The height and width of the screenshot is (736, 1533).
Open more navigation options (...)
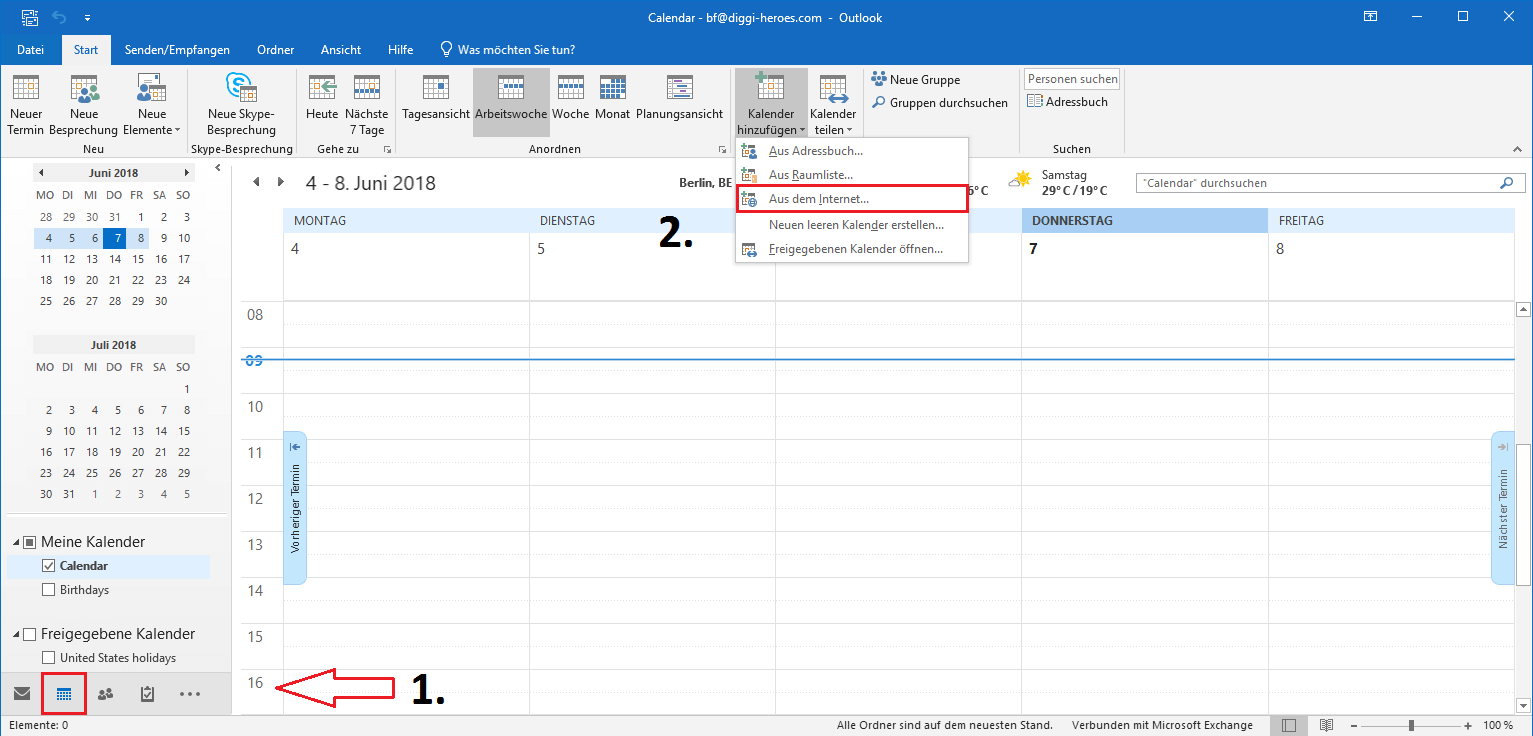point(190,694)
